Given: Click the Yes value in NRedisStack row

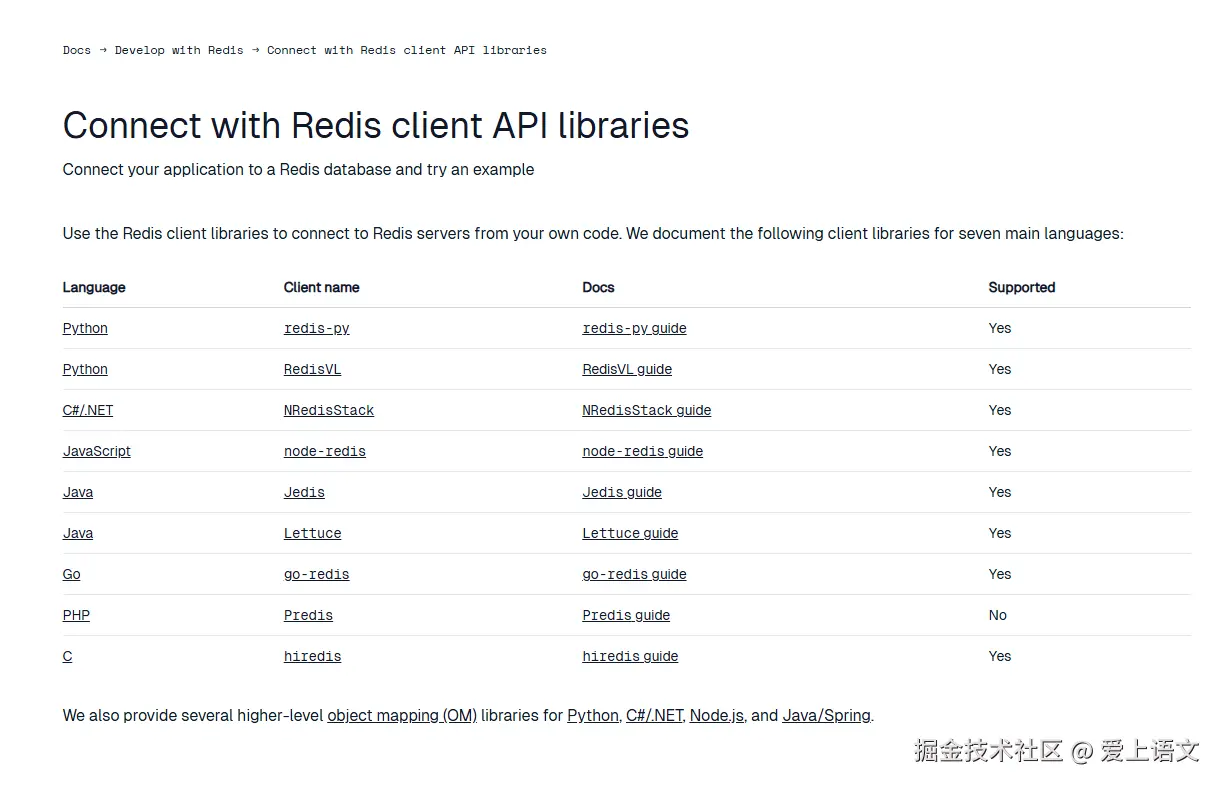Looking at the screenshot, I should (x=1000, y=410).
